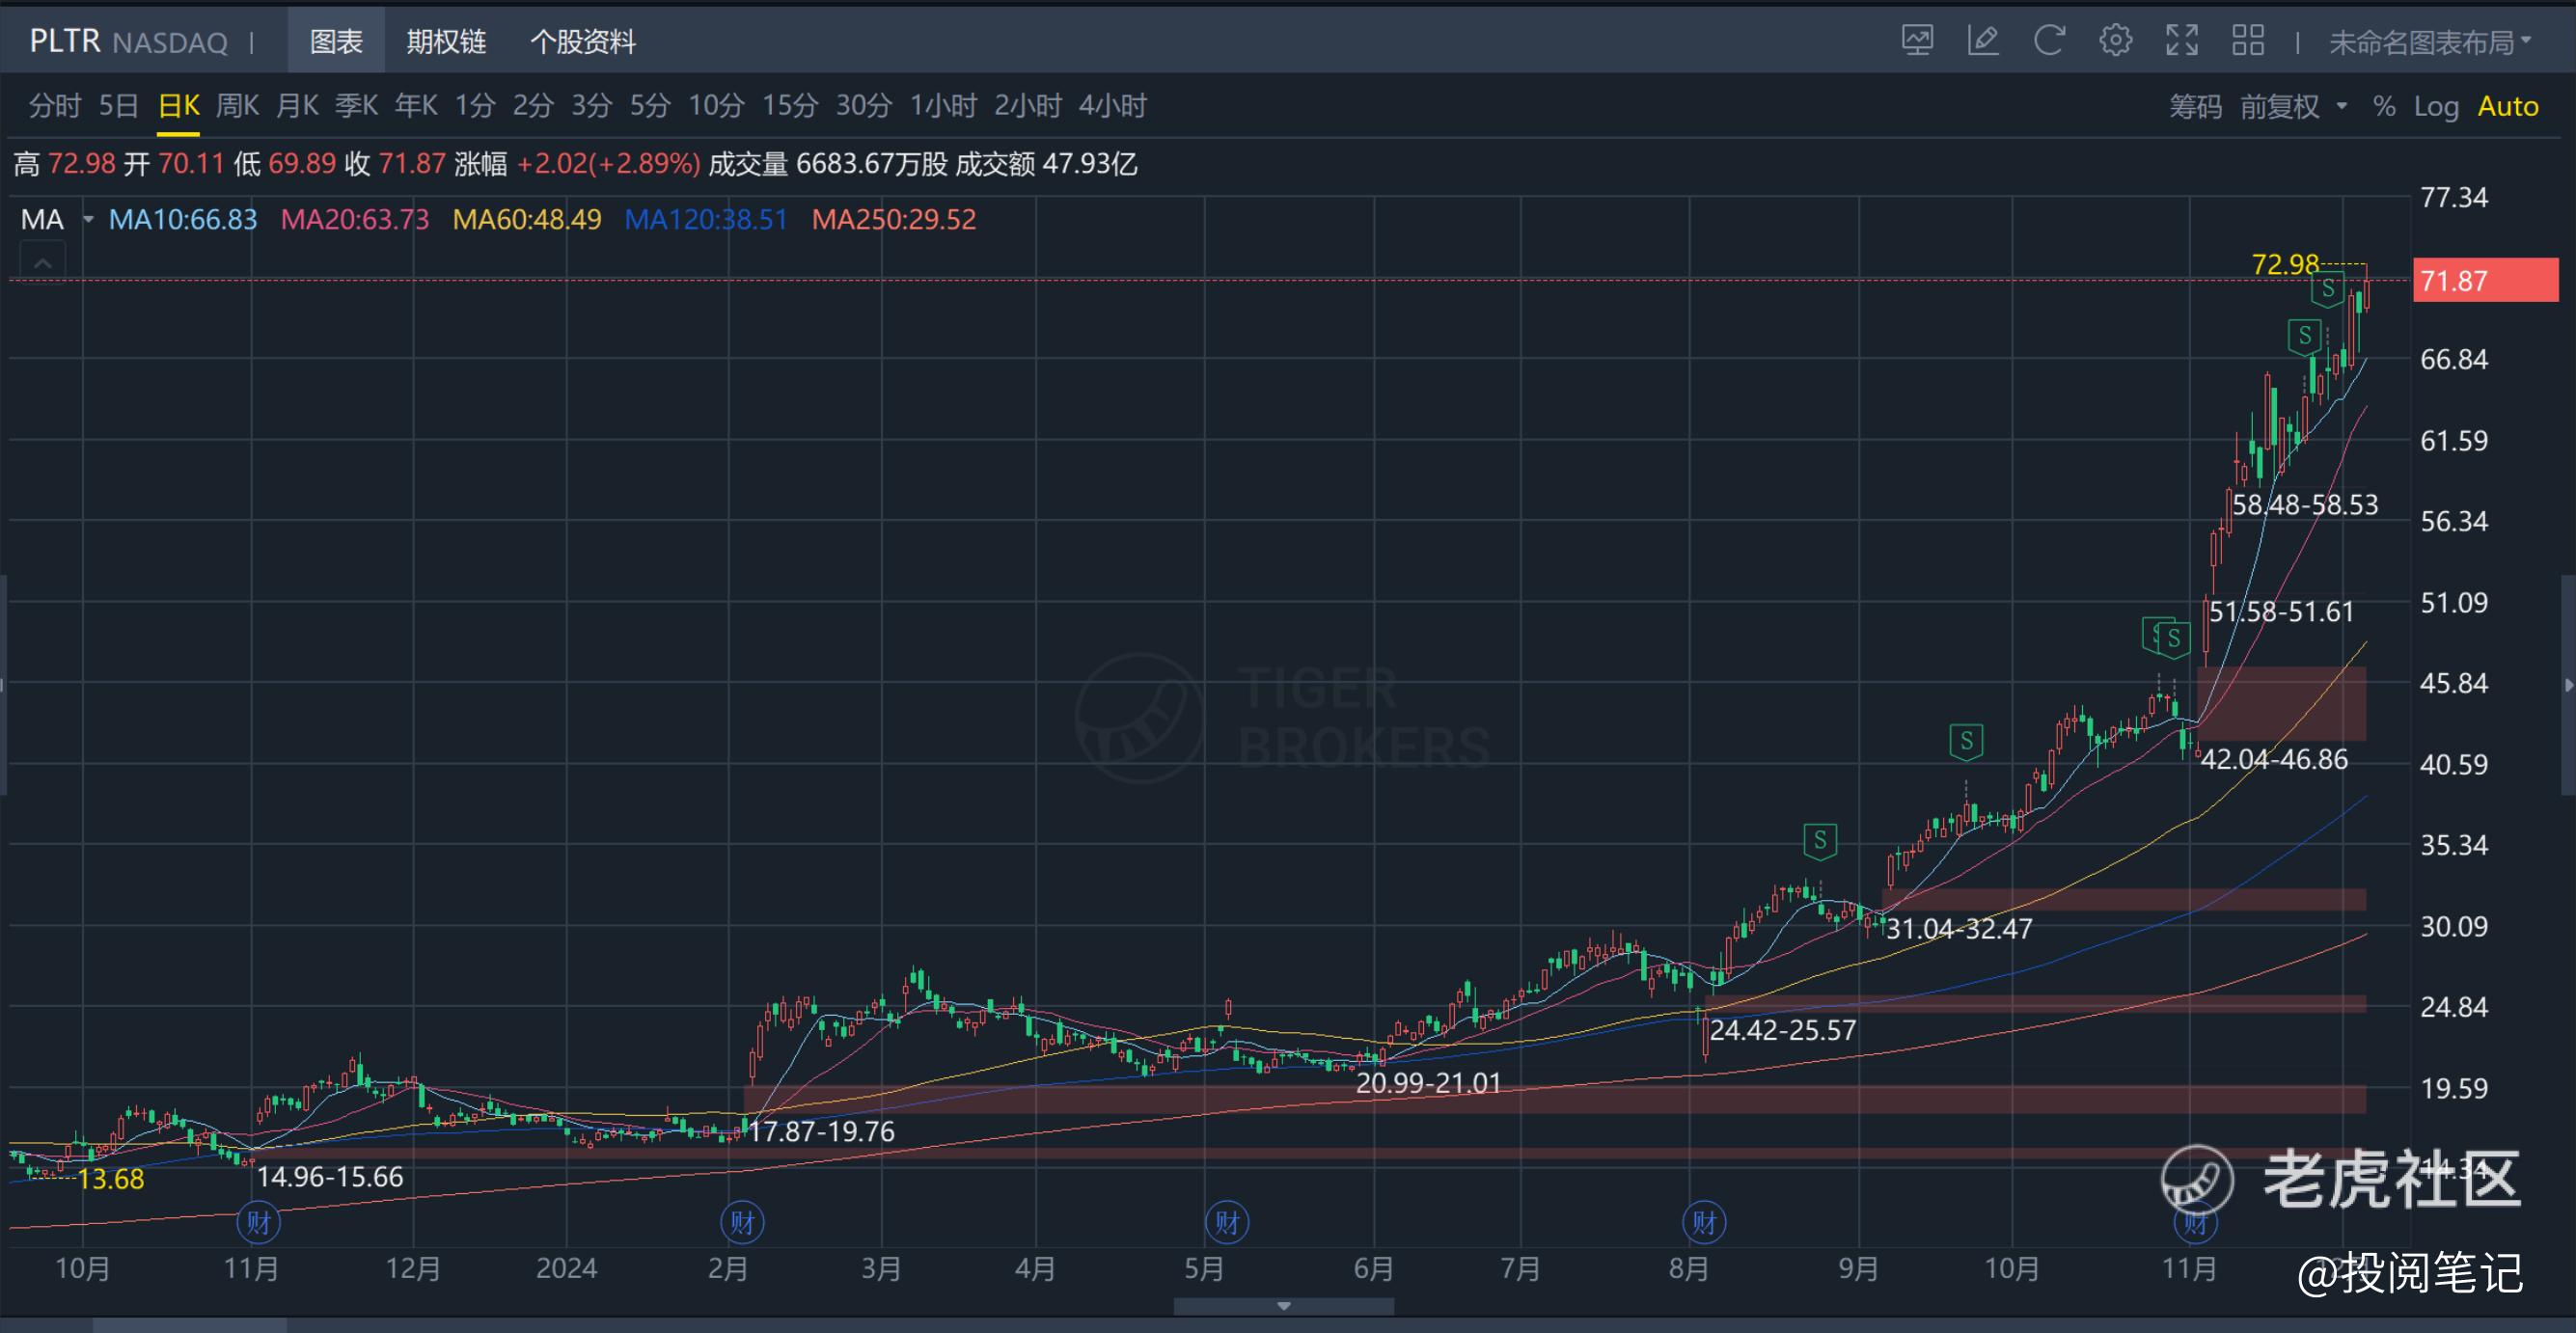Image resolution: width=2576 pixels, height=1333 pixels.
Task: Select the 1小时 timeframe
Action: (943, 105)
